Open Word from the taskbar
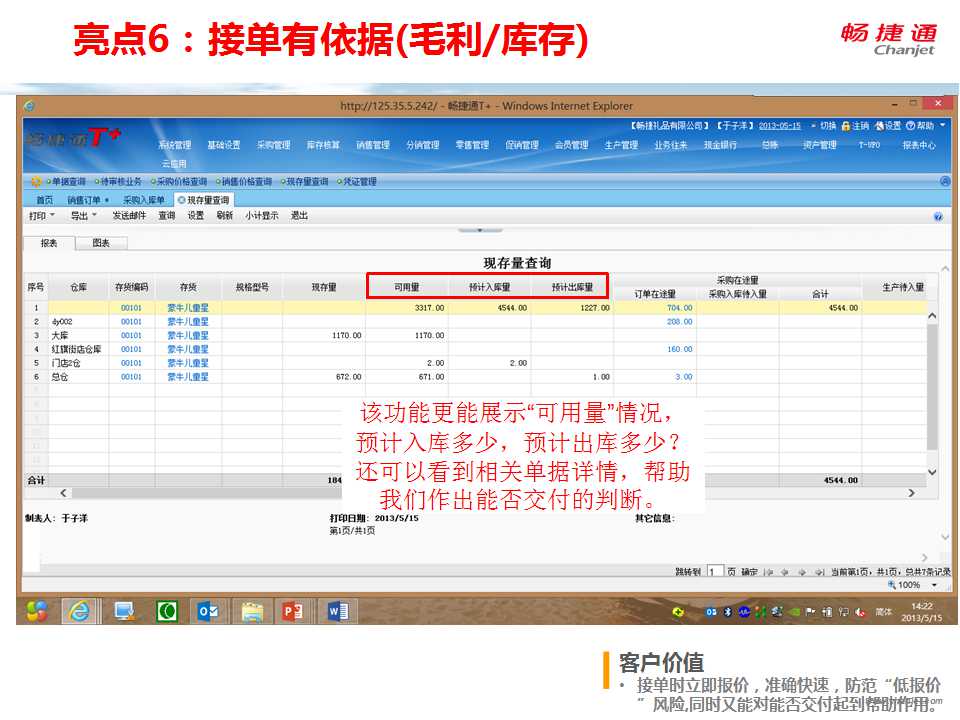 [335, 610]
